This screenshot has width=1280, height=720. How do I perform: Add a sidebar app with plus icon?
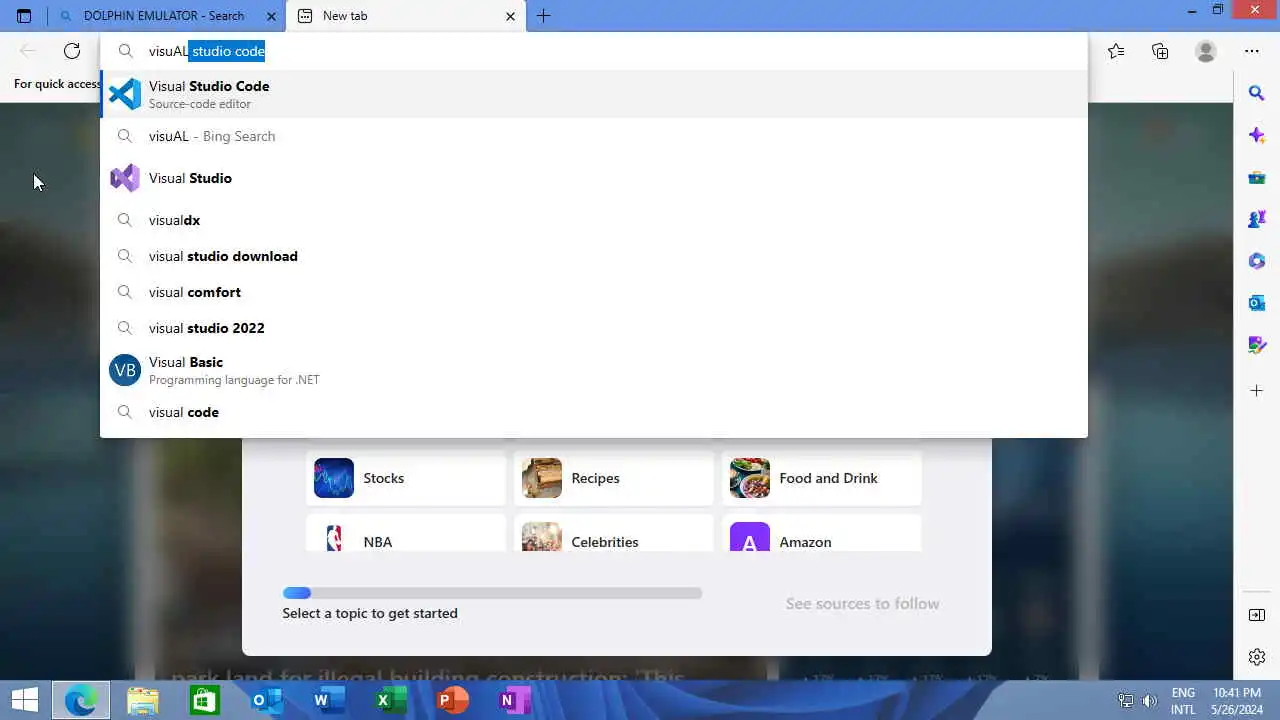pyautogui.click(x=1257, y=390)
